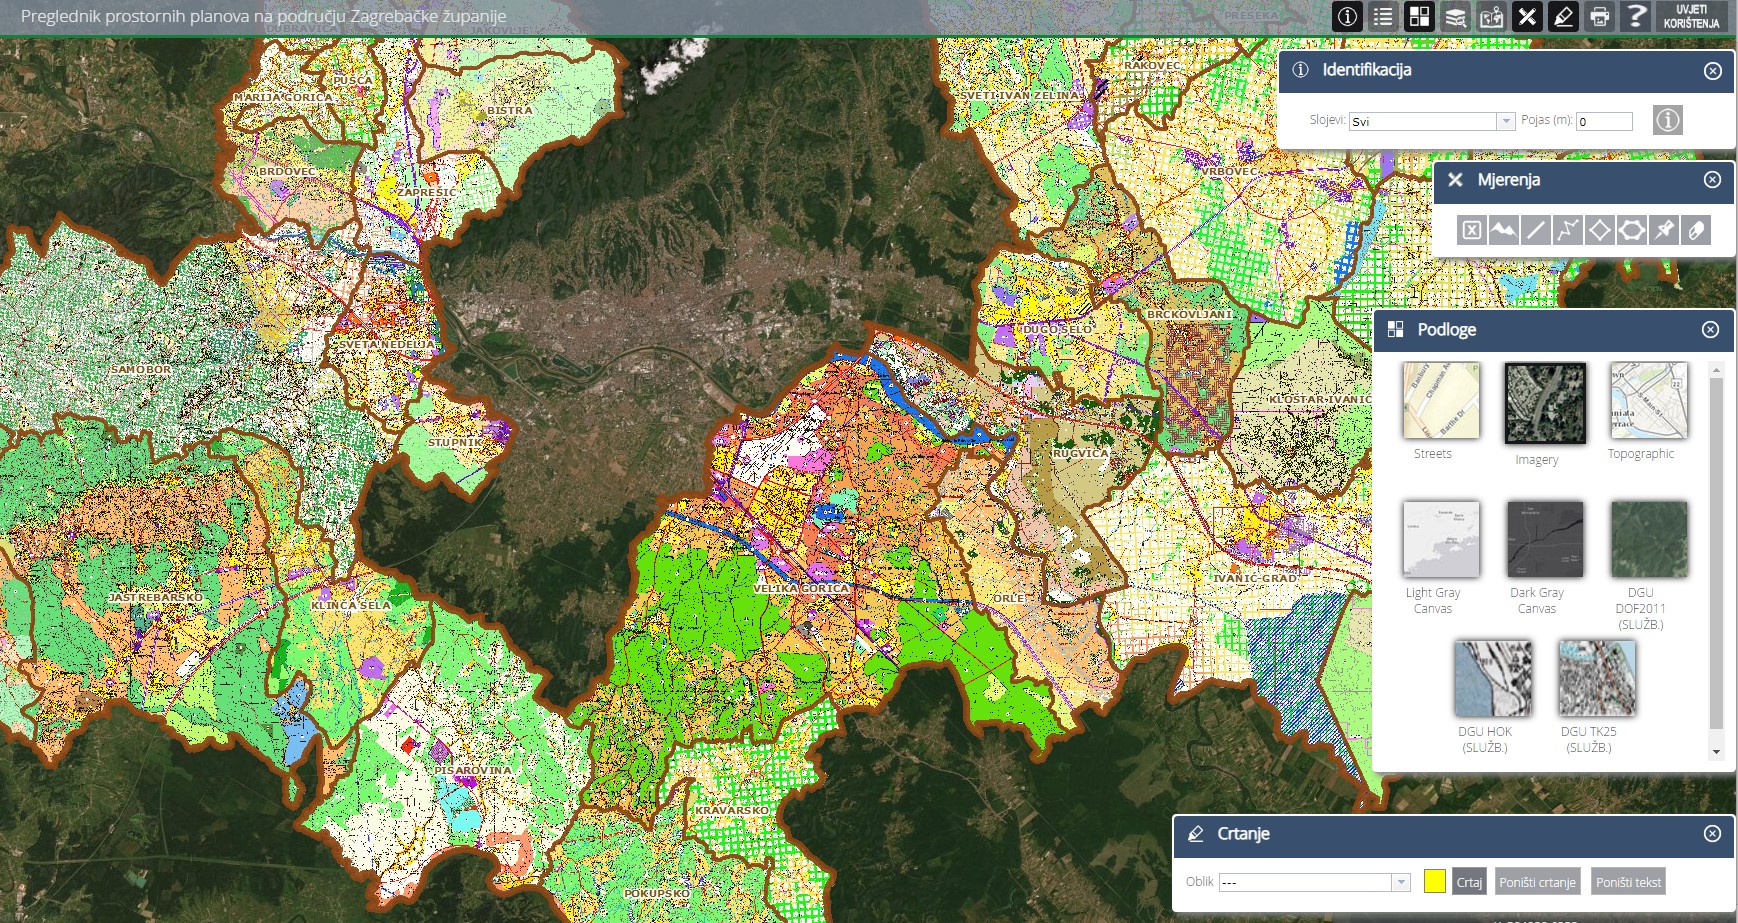1738x923 pixels.
Task: Select the polygon measurement tool
Action: point(1631,231)
